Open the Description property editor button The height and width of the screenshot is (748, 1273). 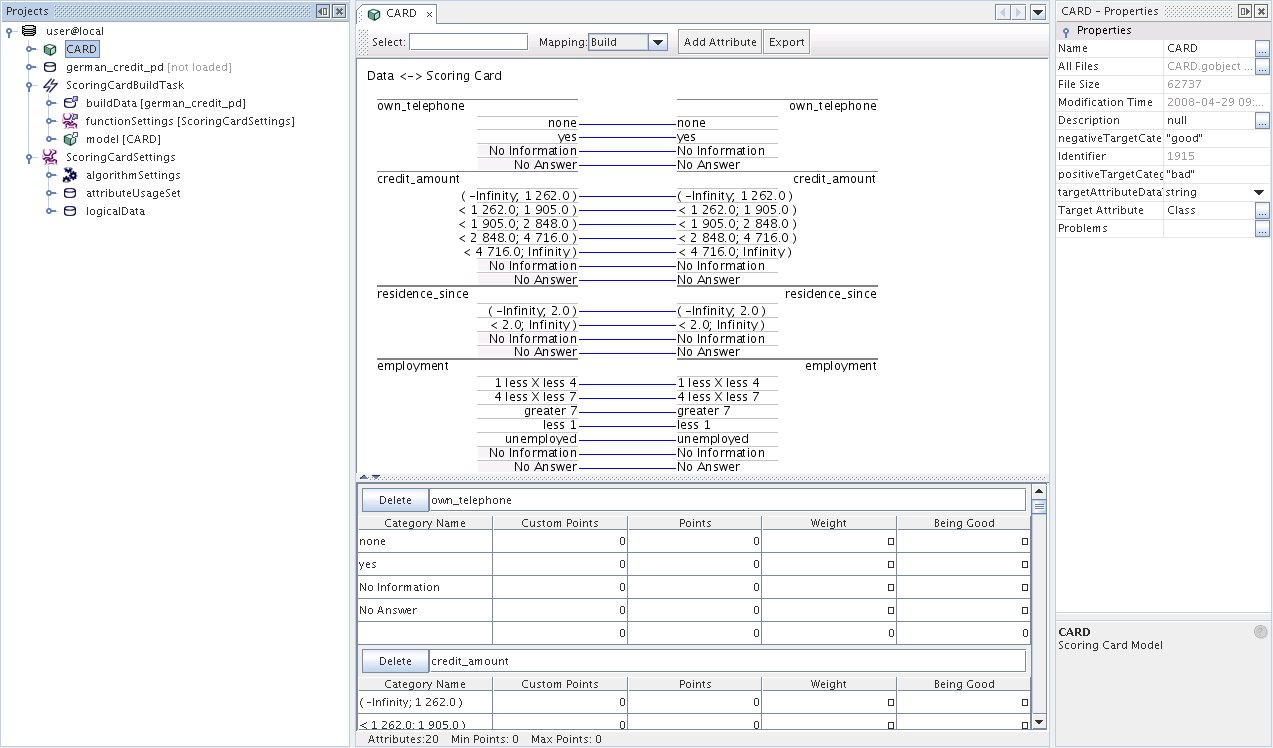[1262, 120]
